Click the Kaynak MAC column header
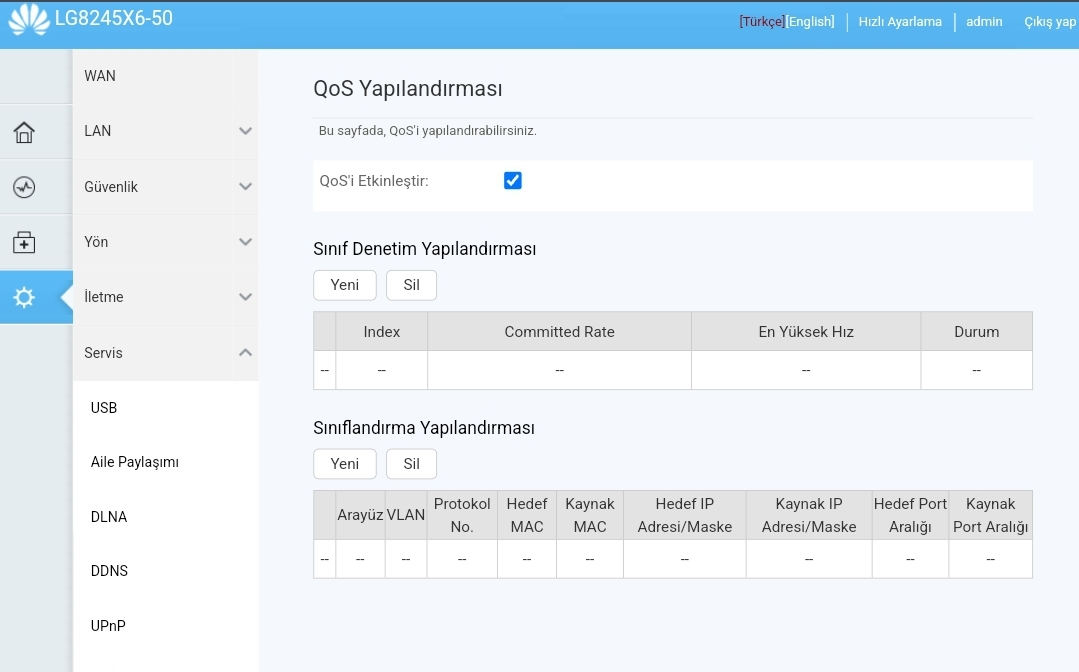The image size is (1079, 672). (x=590, y=514)
